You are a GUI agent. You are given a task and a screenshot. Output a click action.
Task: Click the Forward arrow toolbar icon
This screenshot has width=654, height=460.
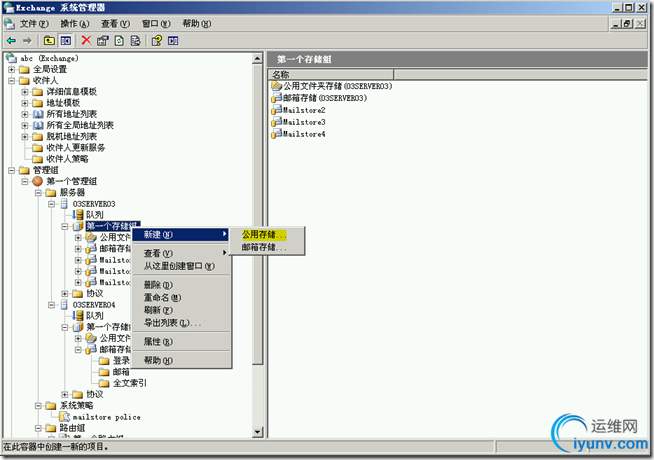coord(27,40)
